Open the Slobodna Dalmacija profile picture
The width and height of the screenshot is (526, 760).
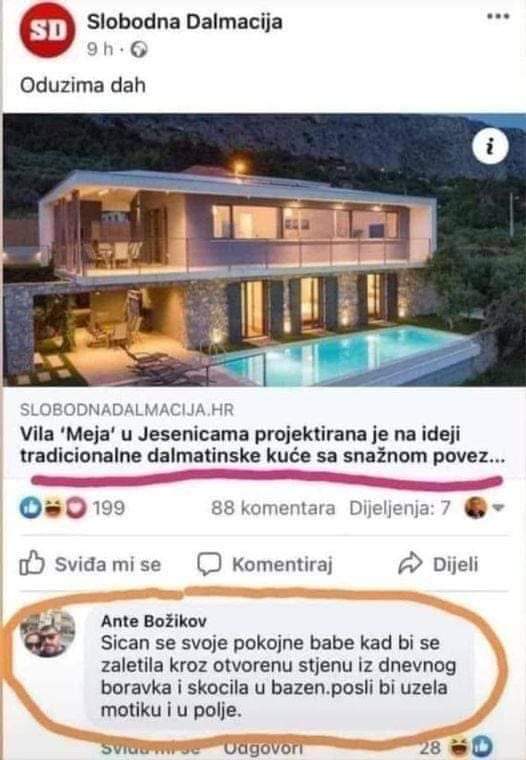tap(48, 30)
